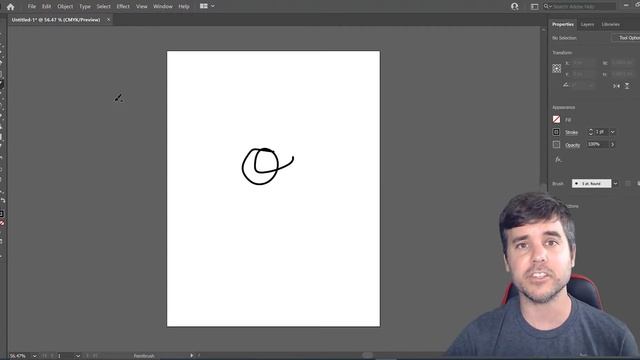
Task: Expand the Opacity slider arrow
Action: pyautogui.click(x=613, y=144)
